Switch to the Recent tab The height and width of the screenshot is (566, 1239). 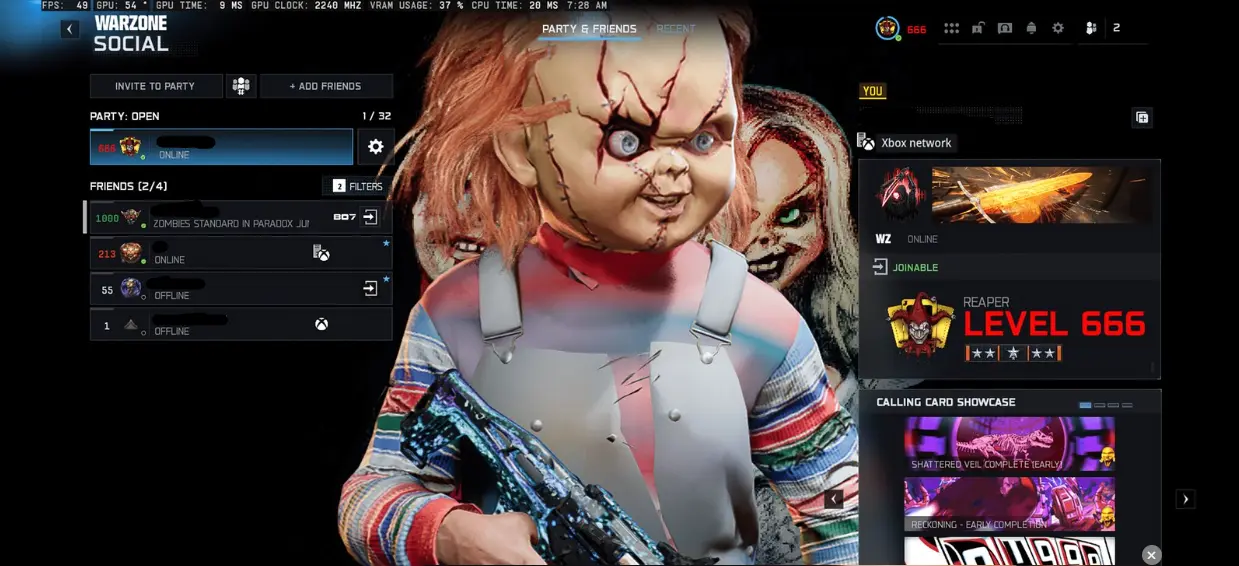pos(676,29)
